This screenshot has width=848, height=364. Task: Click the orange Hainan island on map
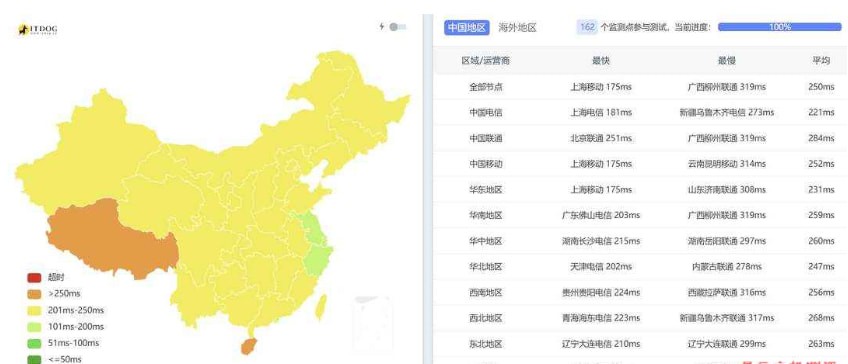(x=249, y=346)
